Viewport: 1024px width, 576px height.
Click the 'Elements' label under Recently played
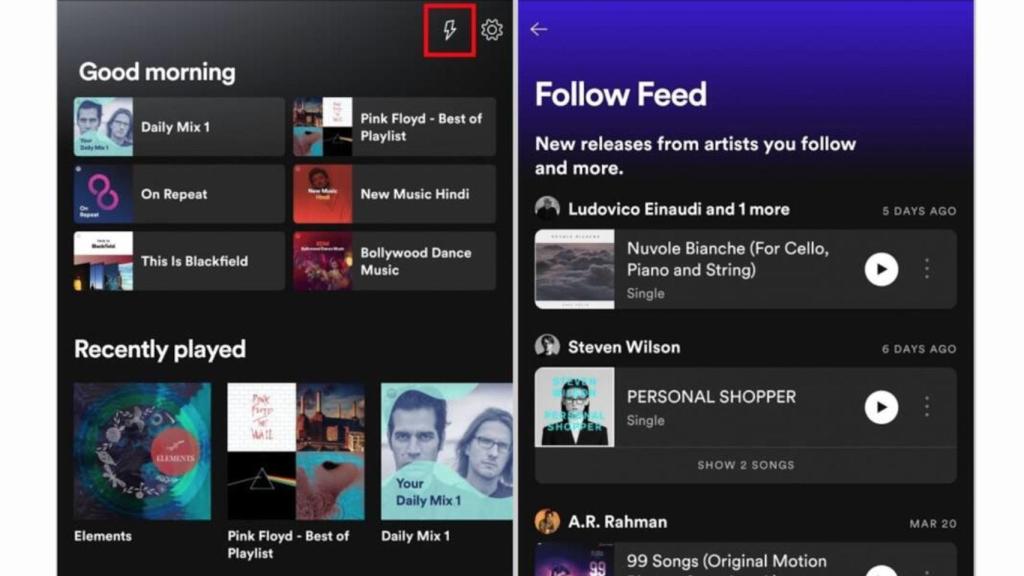[103, 536]
